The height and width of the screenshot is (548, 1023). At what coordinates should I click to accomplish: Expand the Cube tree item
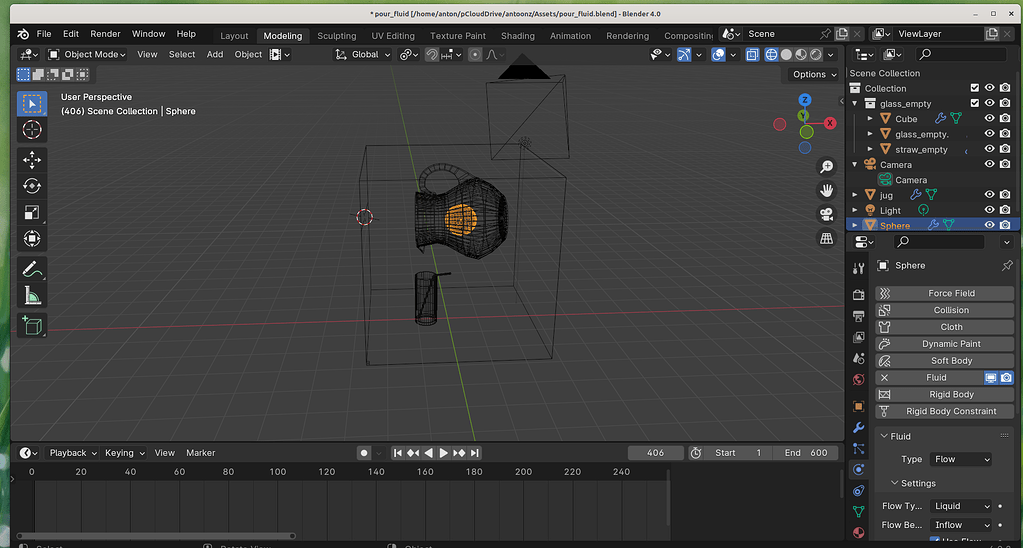tap(870, 119)
